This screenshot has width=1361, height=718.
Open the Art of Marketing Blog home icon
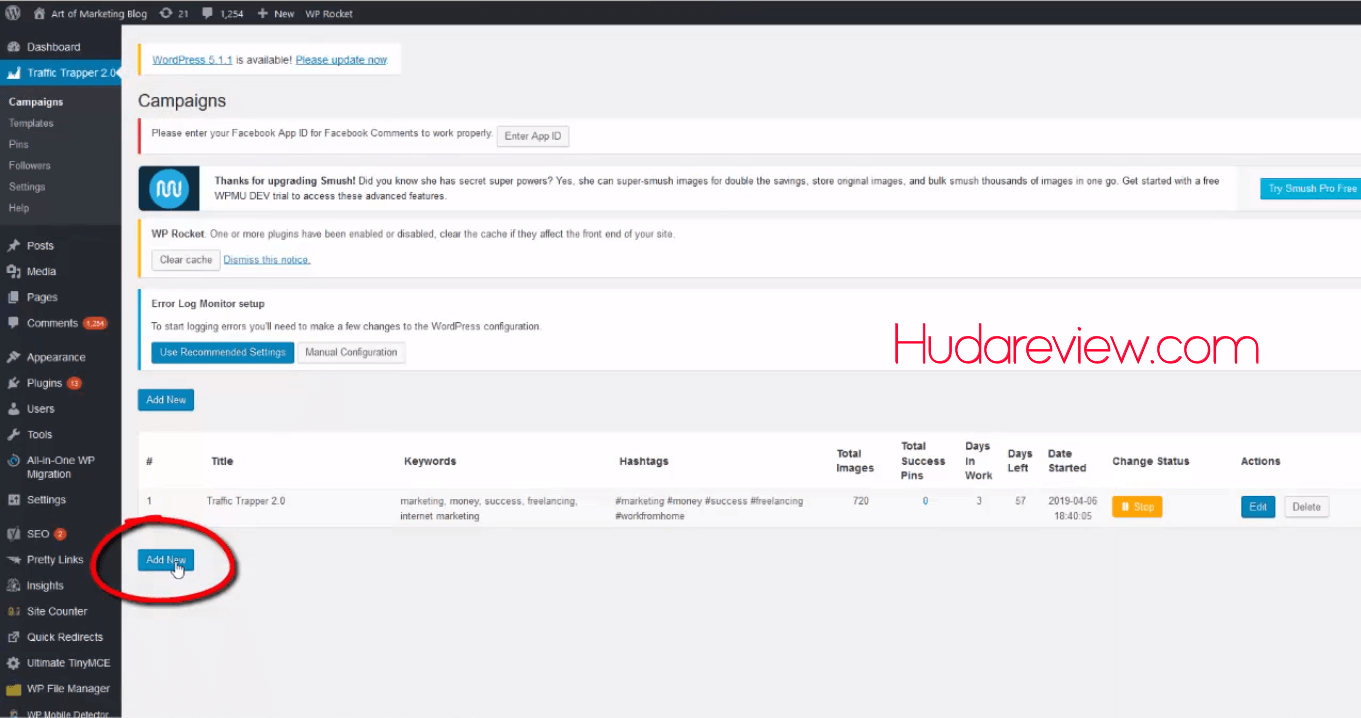point(40,14)
